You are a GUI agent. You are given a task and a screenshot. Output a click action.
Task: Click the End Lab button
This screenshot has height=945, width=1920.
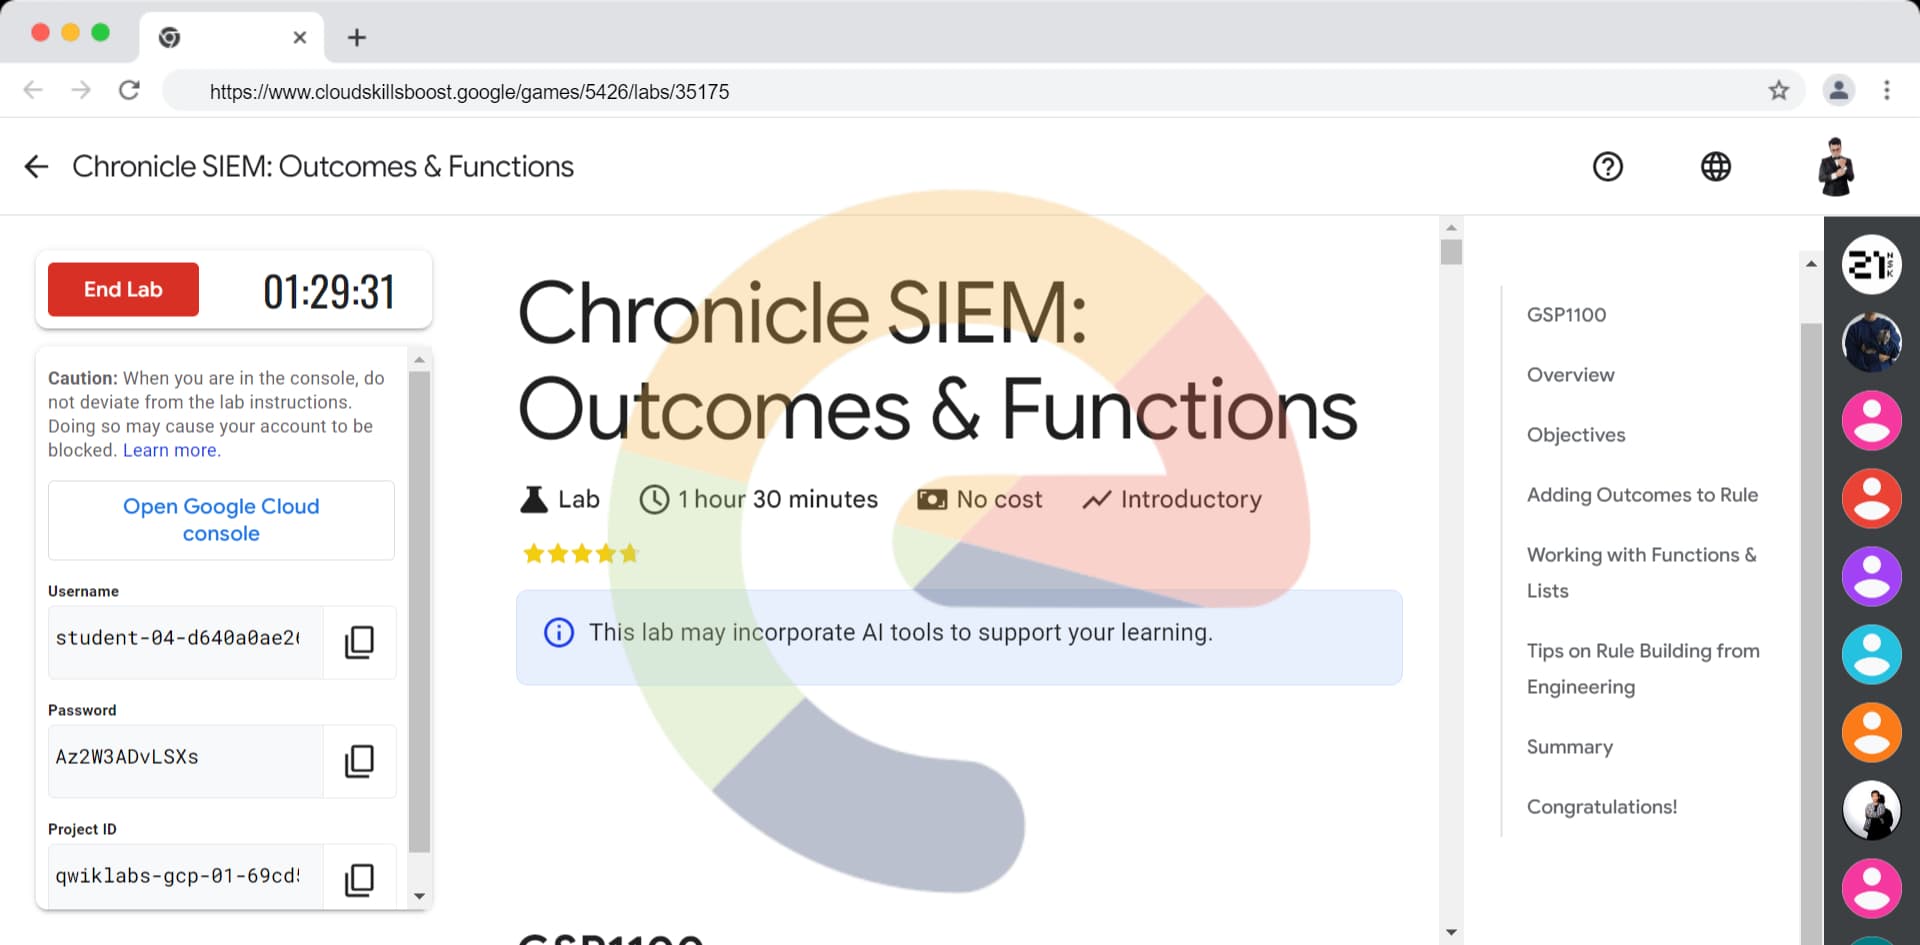123,290
